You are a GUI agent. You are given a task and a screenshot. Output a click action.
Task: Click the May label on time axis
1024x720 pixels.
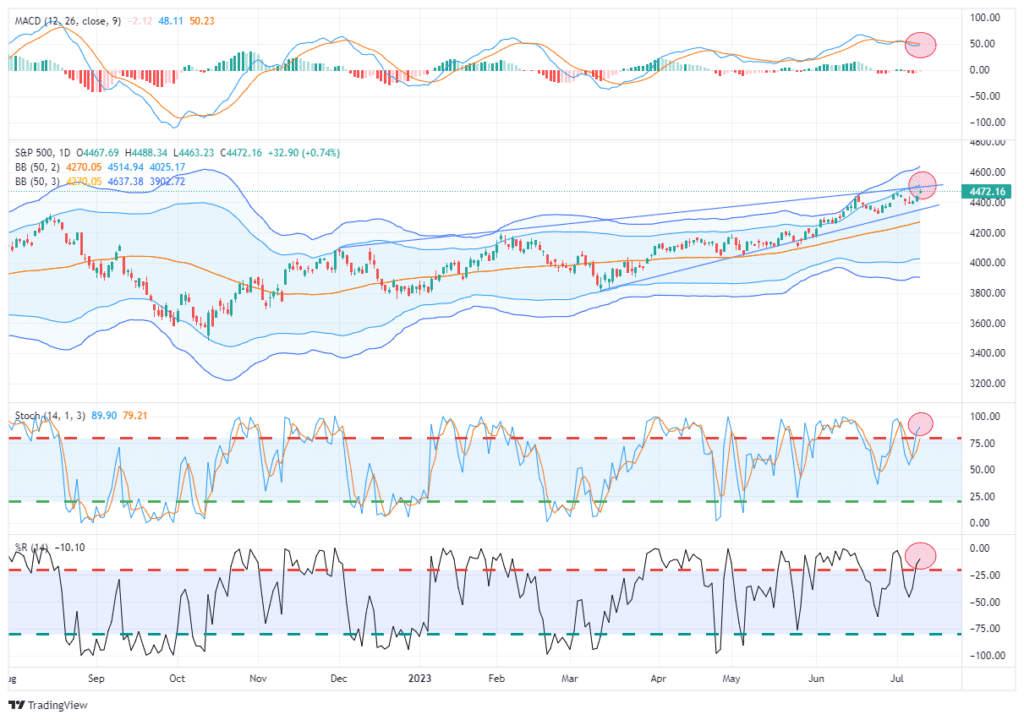pyautogui.click(x=731, y=679)
